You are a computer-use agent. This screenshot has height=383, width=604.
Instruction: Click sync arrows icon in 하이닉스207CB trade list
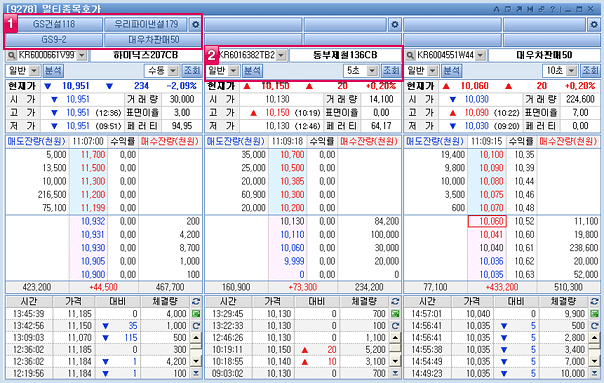pos(196,301)
